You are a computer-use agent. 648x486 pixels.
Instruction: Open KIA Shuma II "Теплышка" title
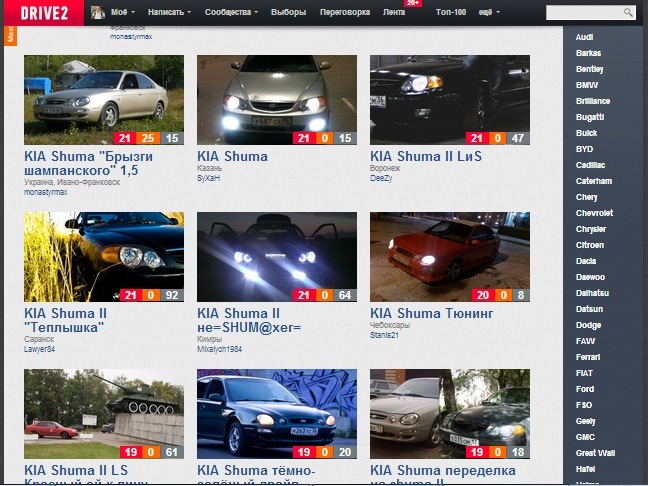(65, 320)
